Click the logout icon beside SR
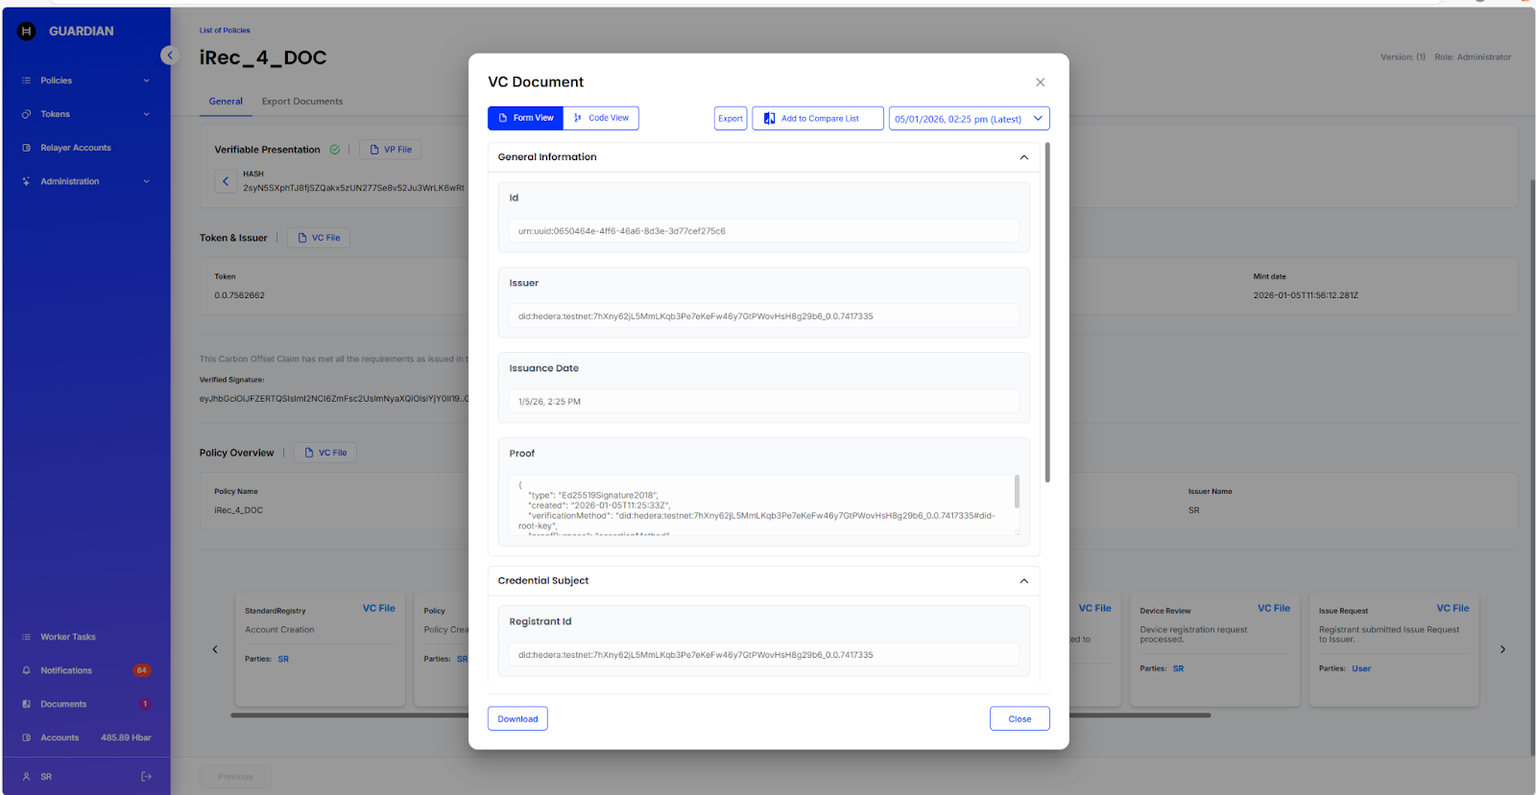Viewport: 1536px width, 795px height. tap(146, 776)
